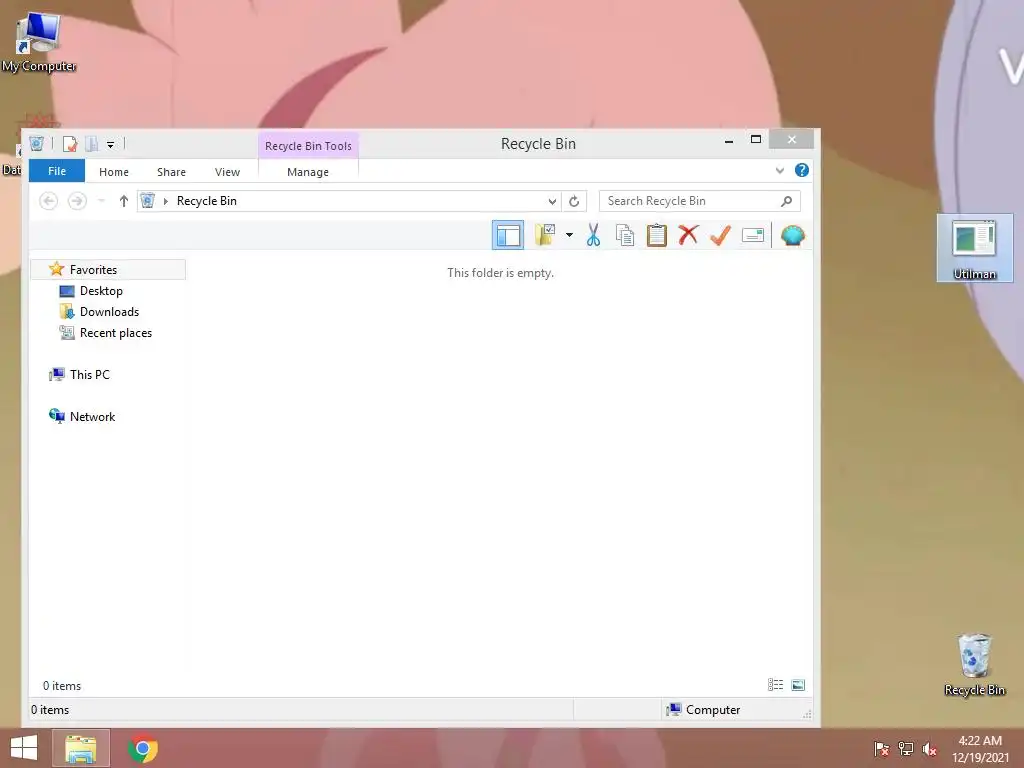1024x768 pixels.
Task: Toggle the navigation pane layout button
Action: tap(507, 235)
